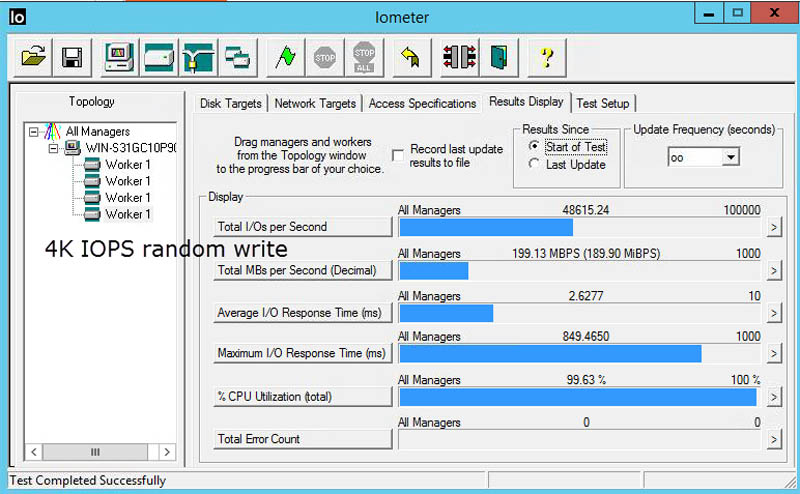
Task: Start a new manager icon
Action: (x=119, y=57)
